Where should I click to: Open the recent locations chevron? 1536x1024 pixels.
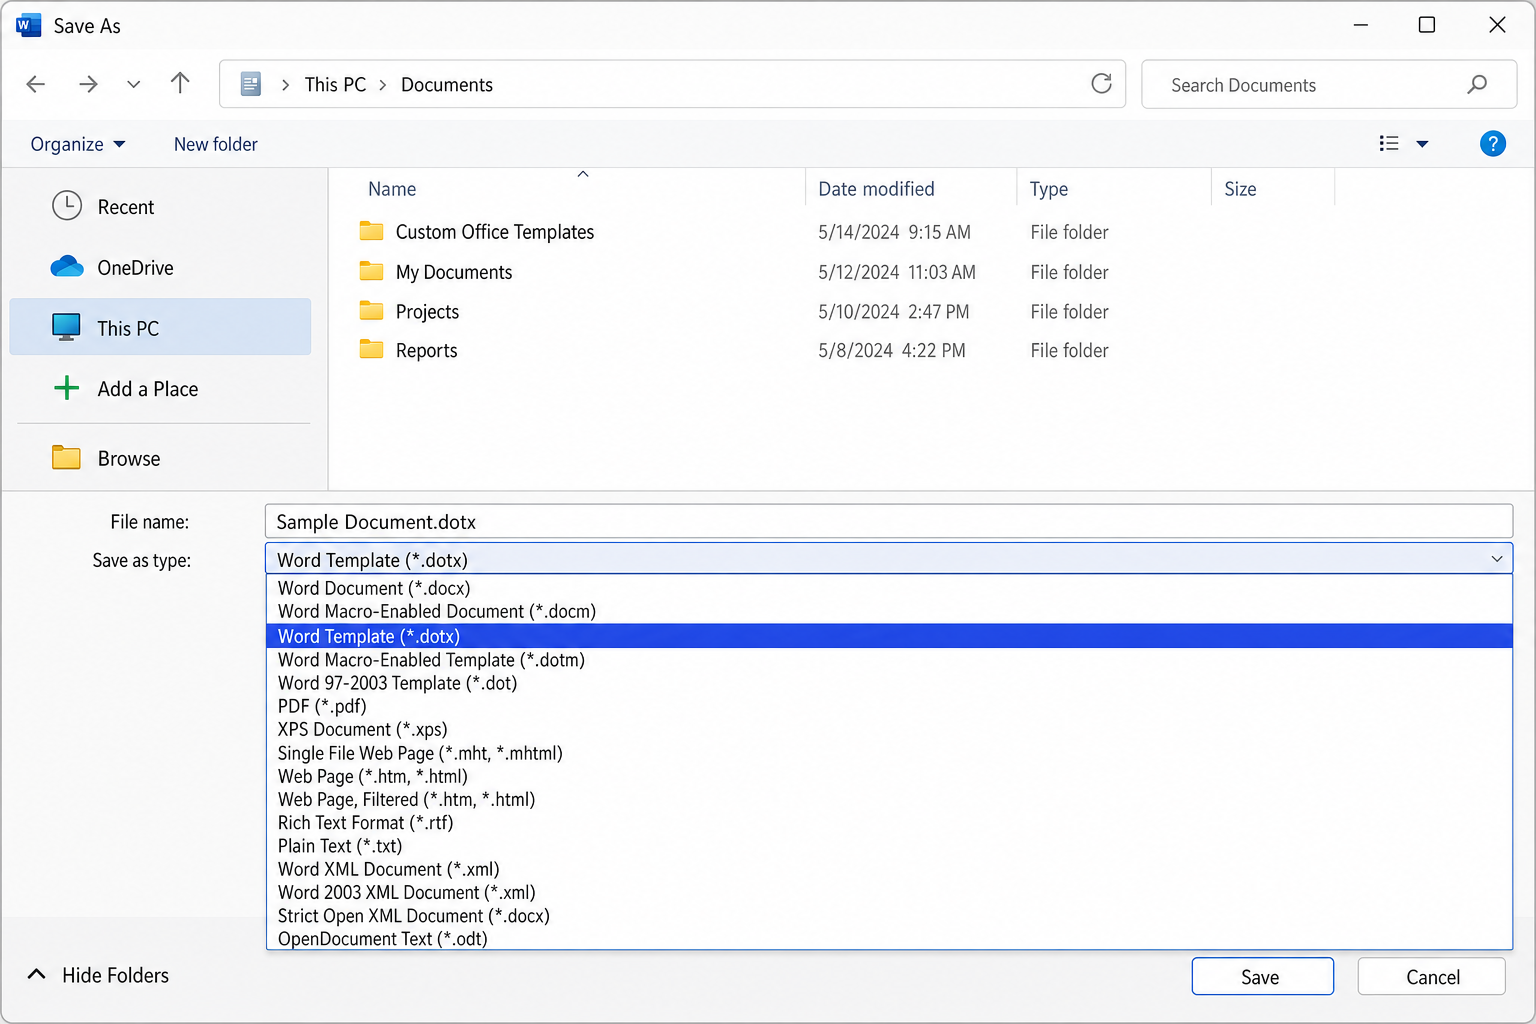point(133,85)
